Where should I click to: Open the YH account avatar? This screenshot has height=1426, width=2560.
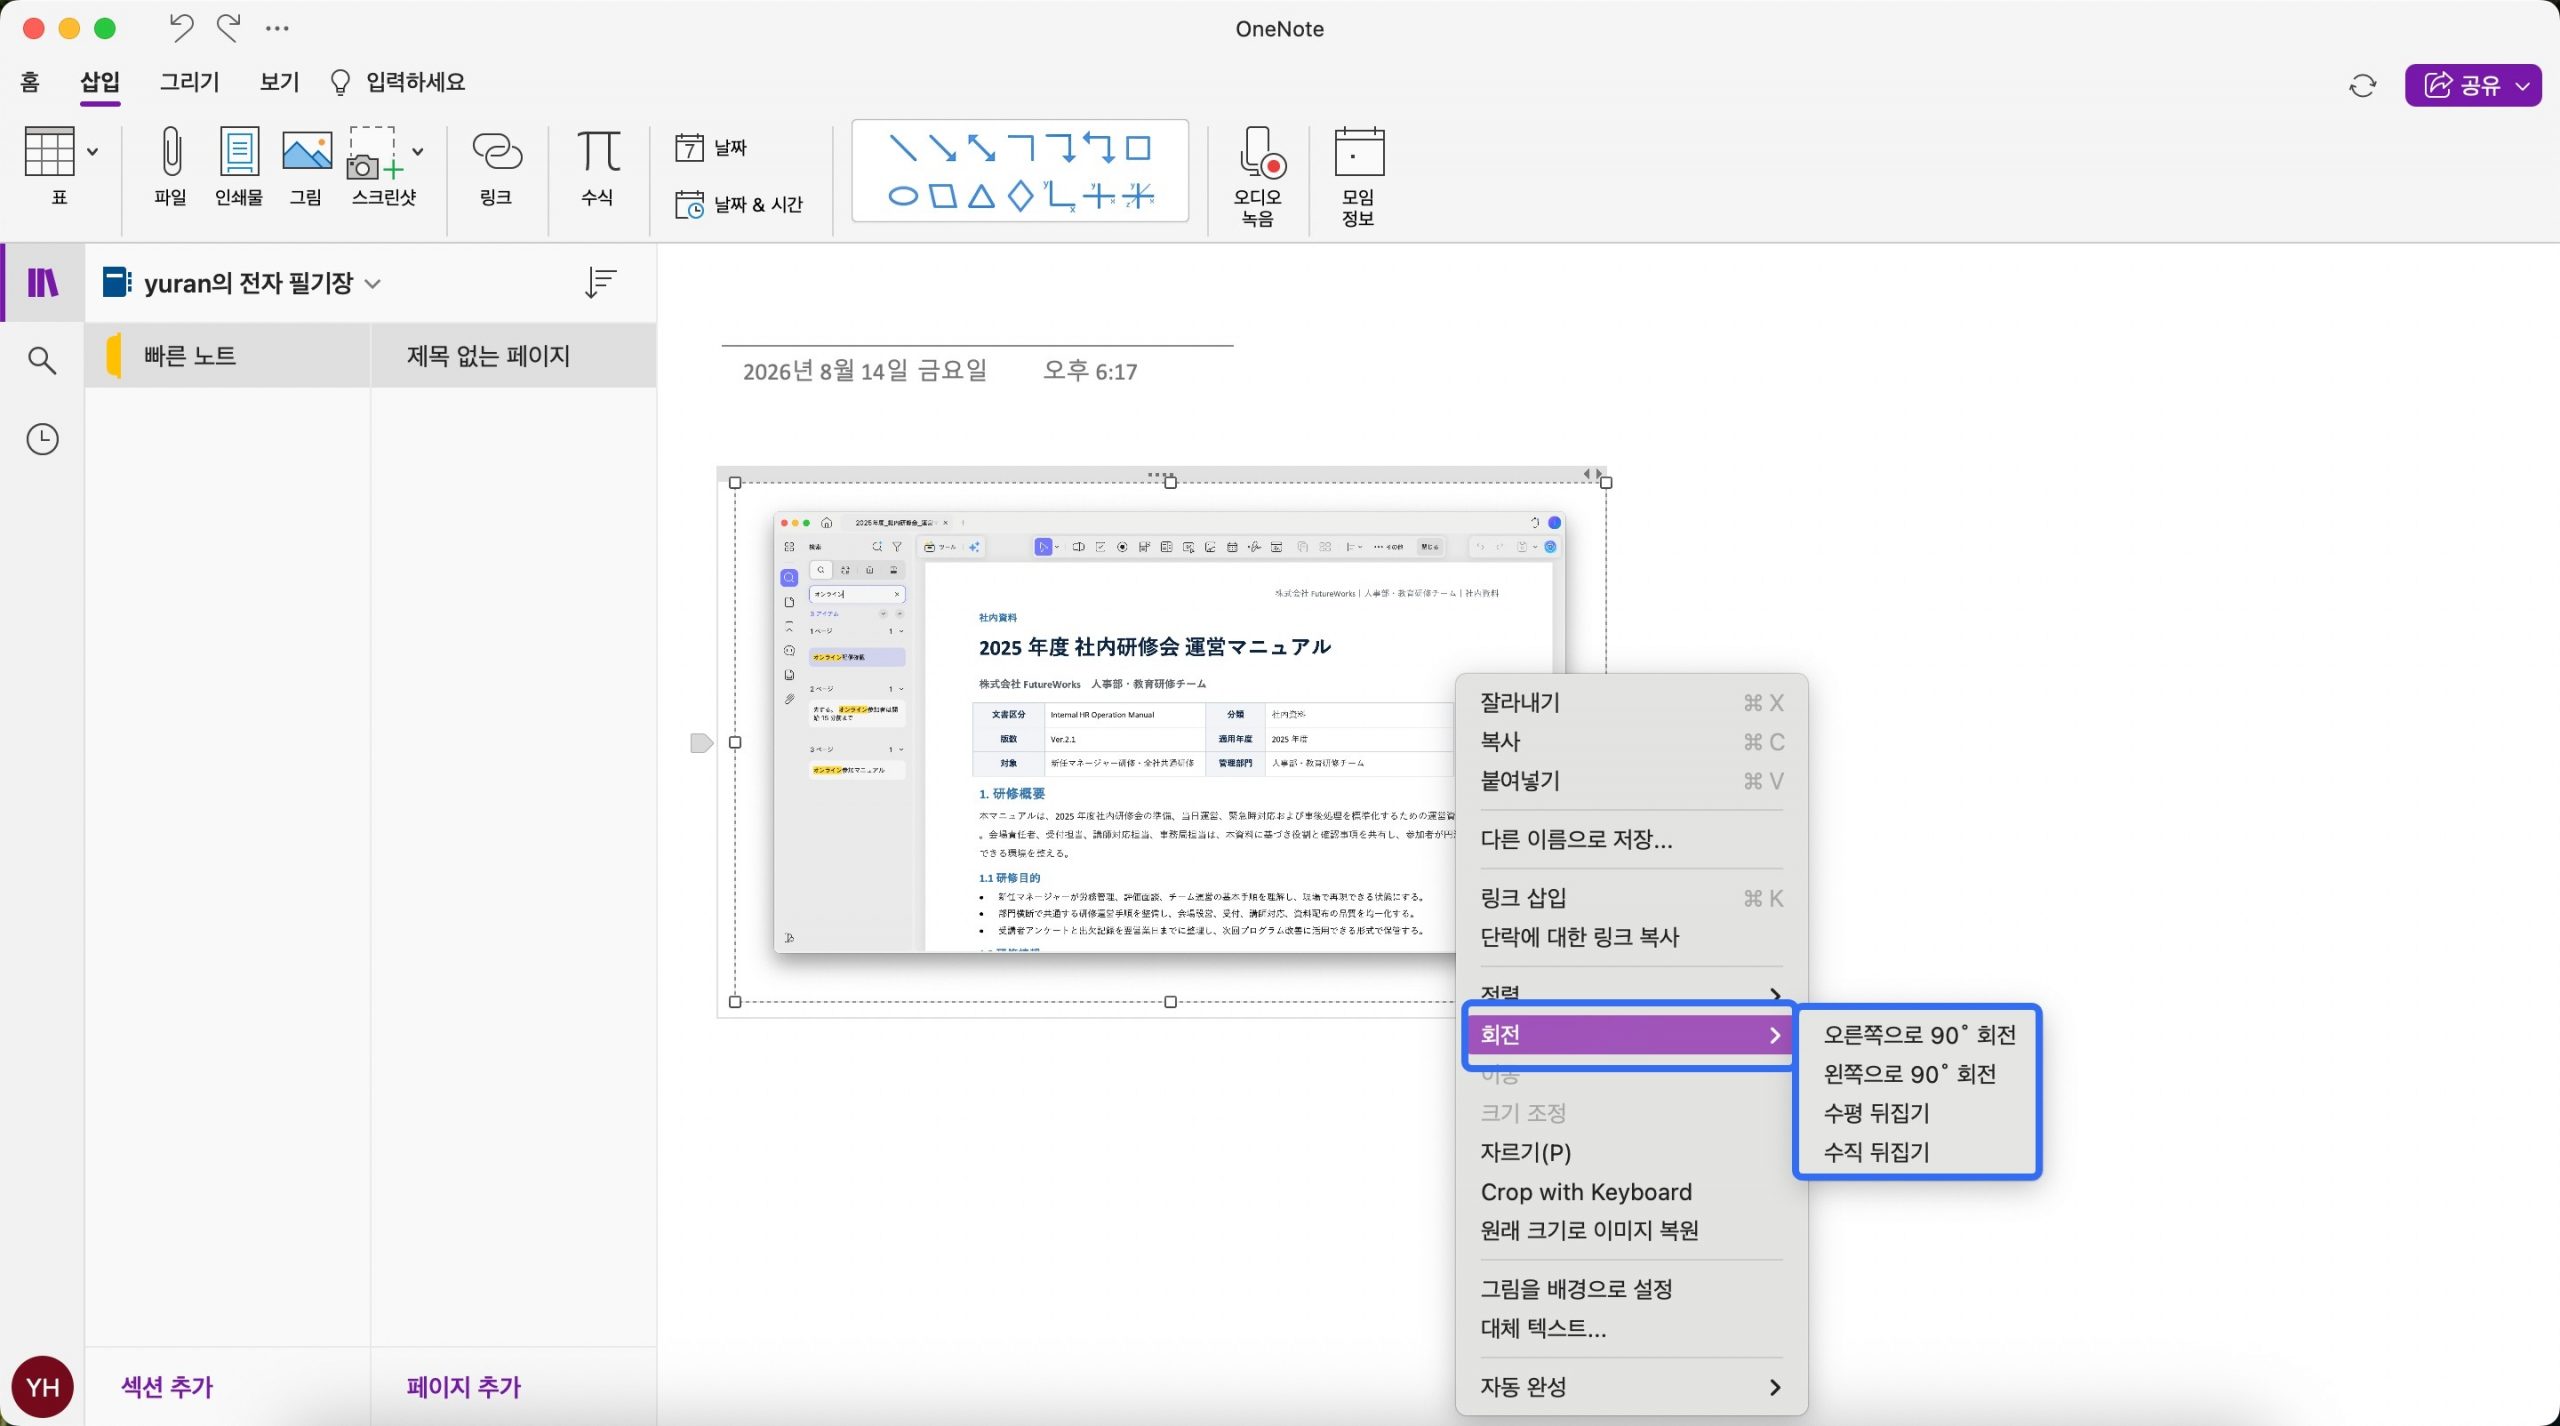(42, 1387)
